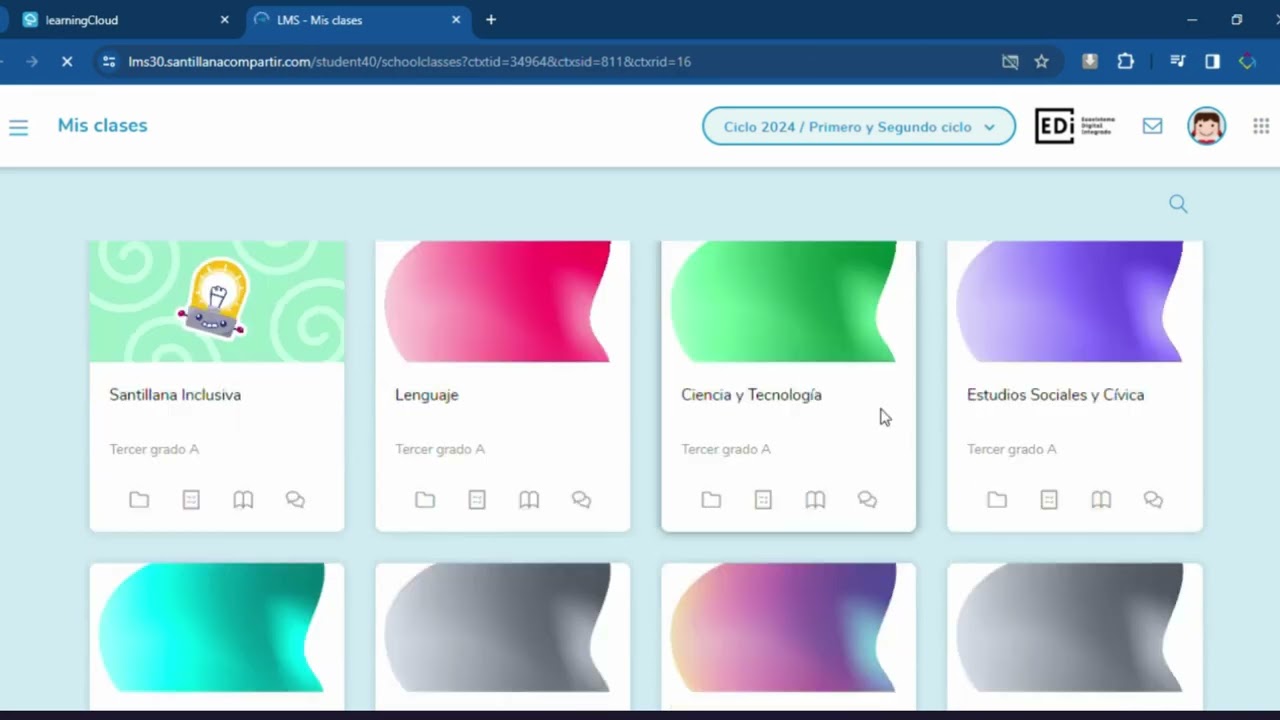Bookmark this page with the star icon
The height and width of the screenshot is (720, 1280).
click(1041, 62)
